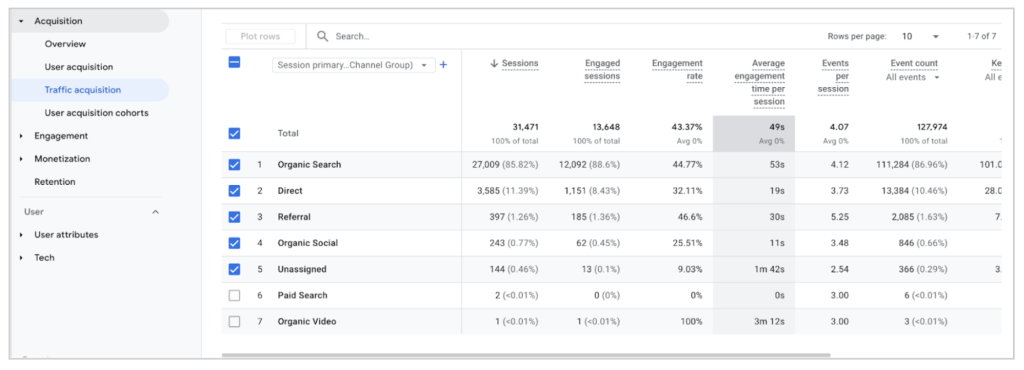Check the Paid Search row checkbox
1024x370 pixels.
point(234,295)
